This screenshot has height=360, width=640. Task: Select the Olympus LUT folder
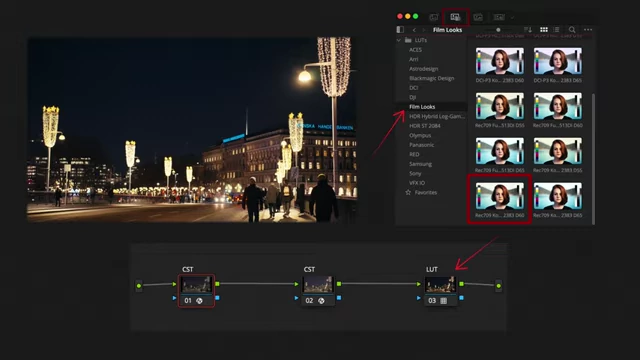coord(420,135)
